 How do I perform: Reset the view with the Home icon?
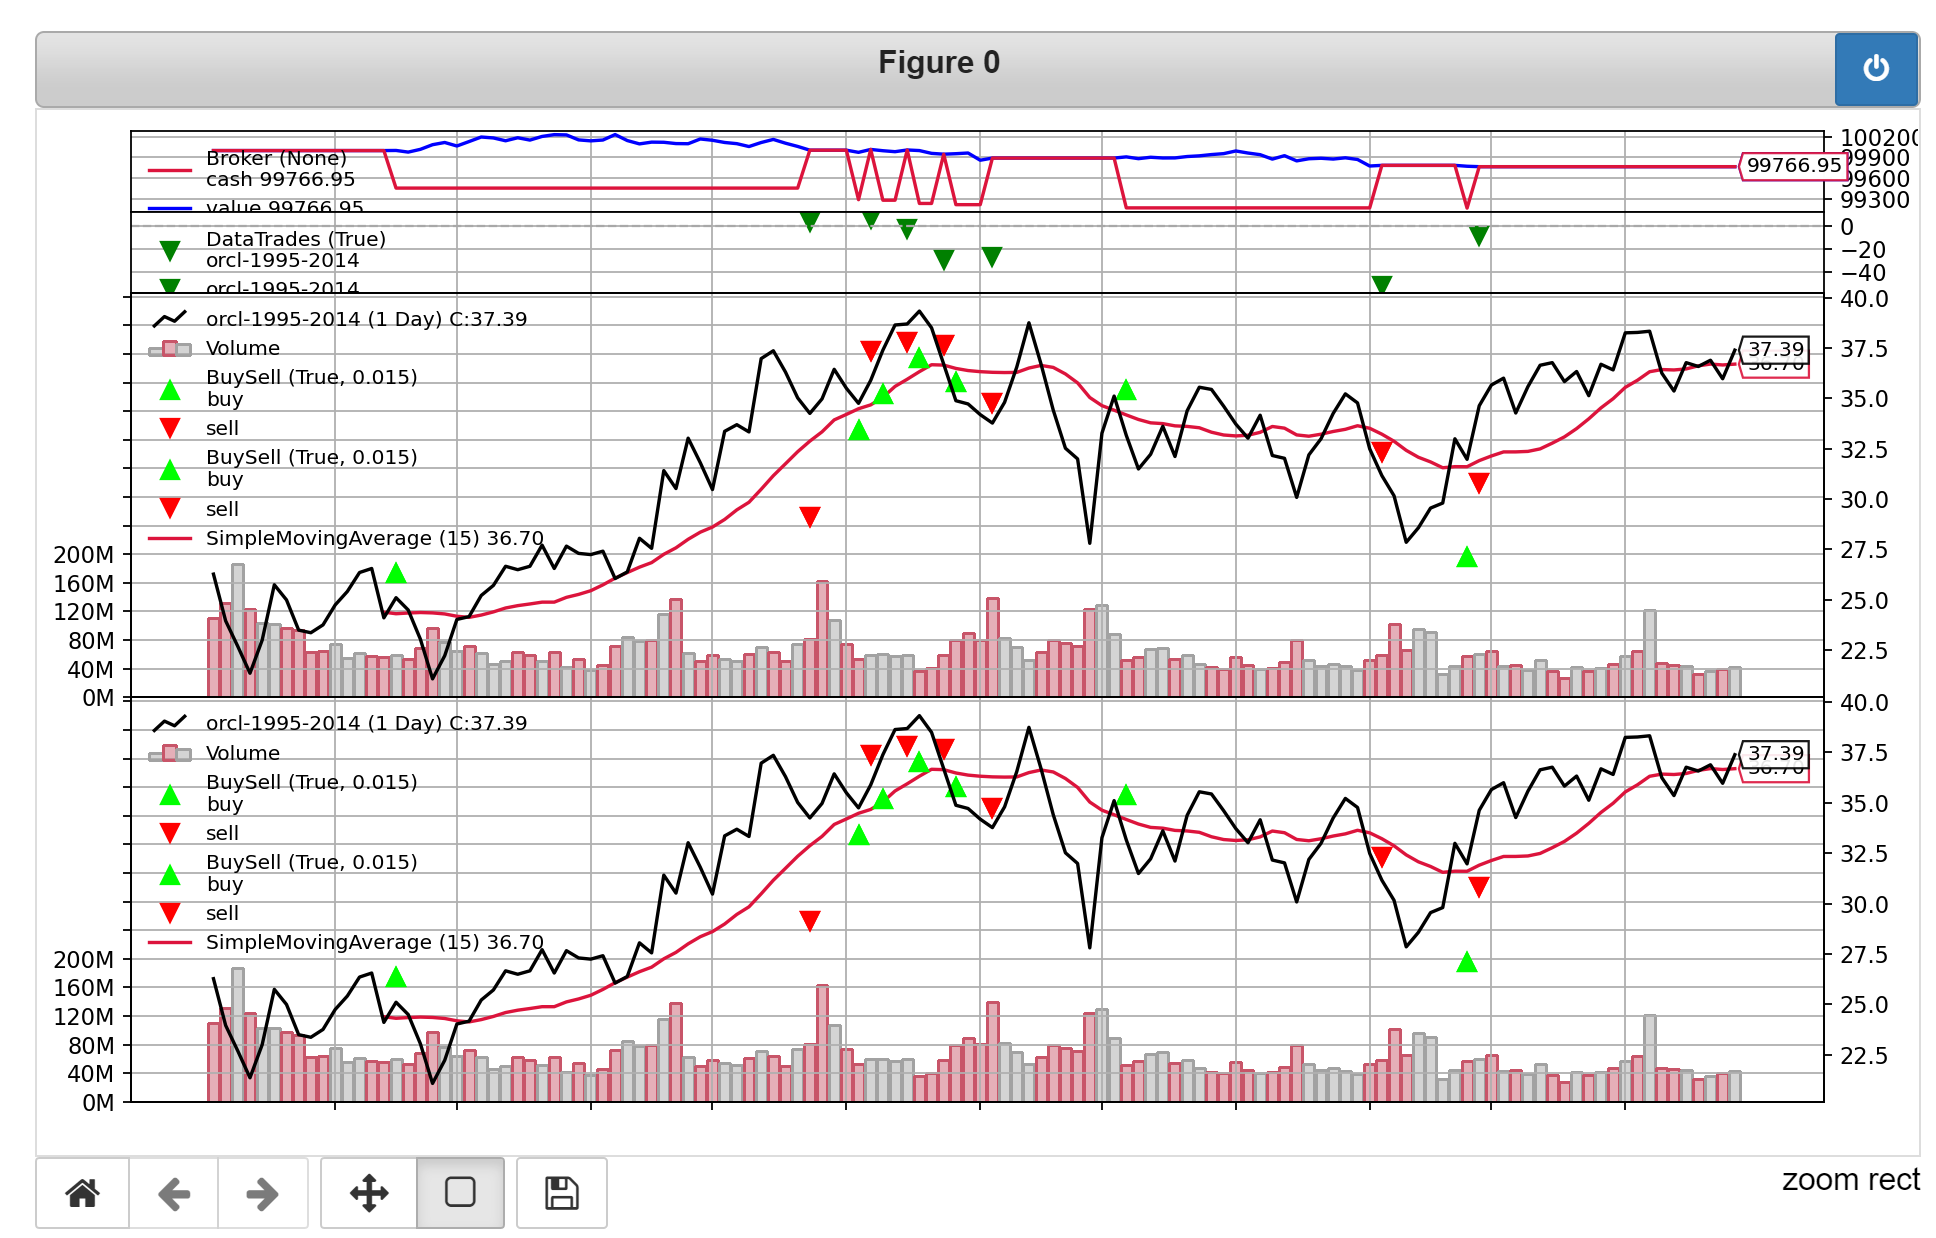(x=83, y=1192)
